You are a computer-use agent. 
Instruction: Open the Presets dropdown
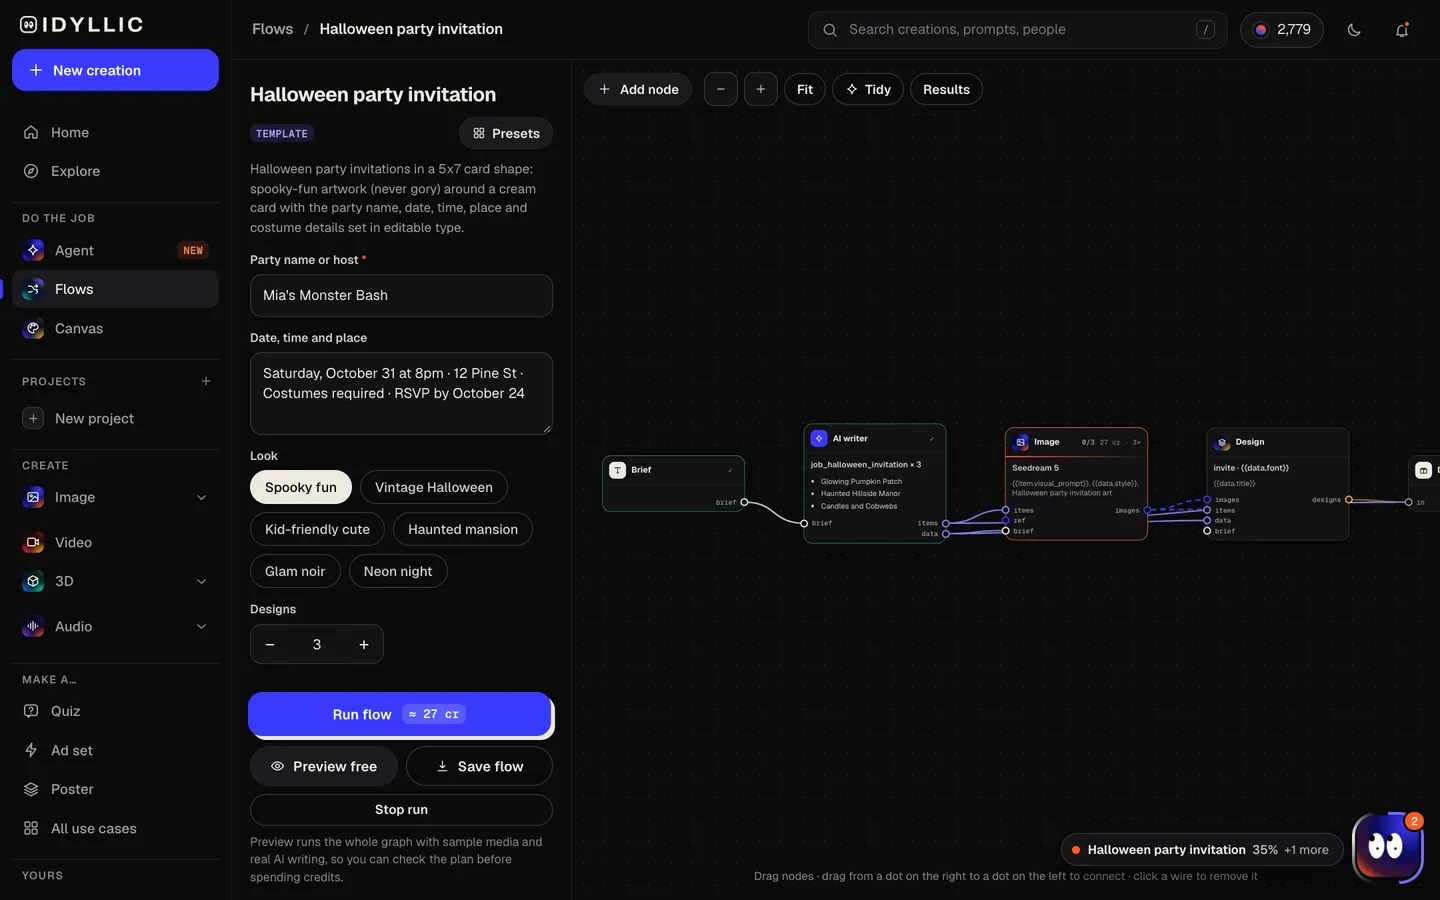506,133
